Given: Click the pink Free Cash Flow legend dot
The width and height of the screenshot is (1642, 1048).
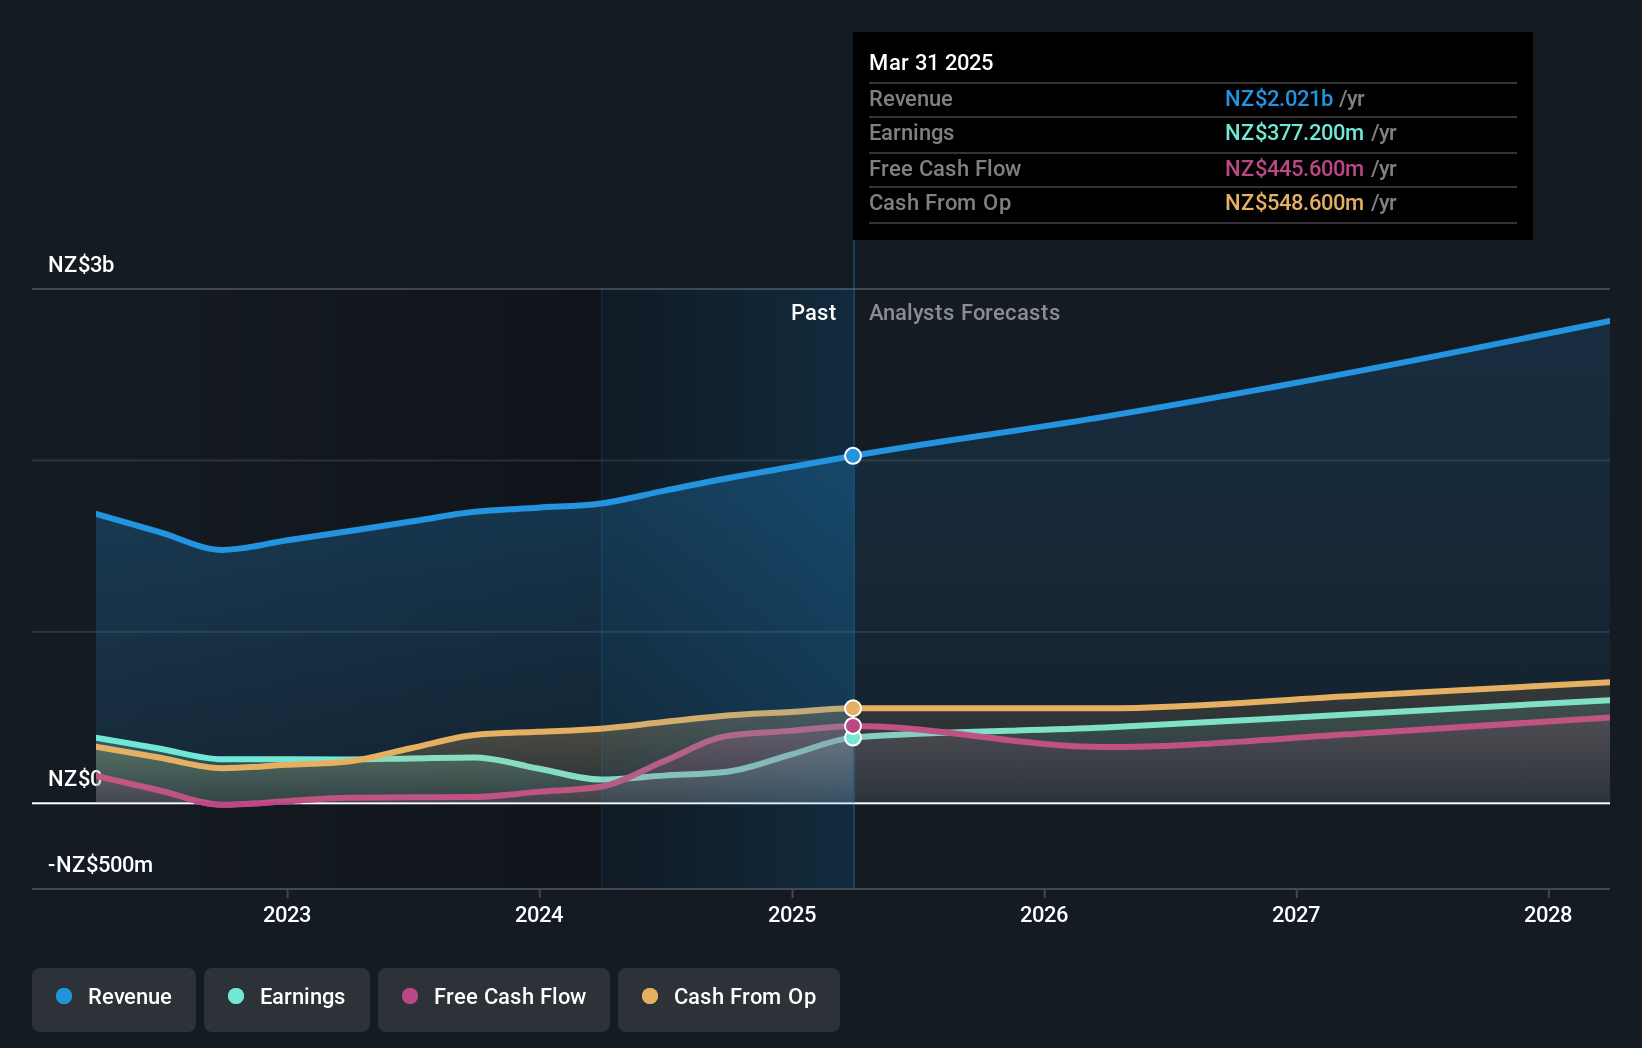Looking at the screenshot, I should coord(409,997).
